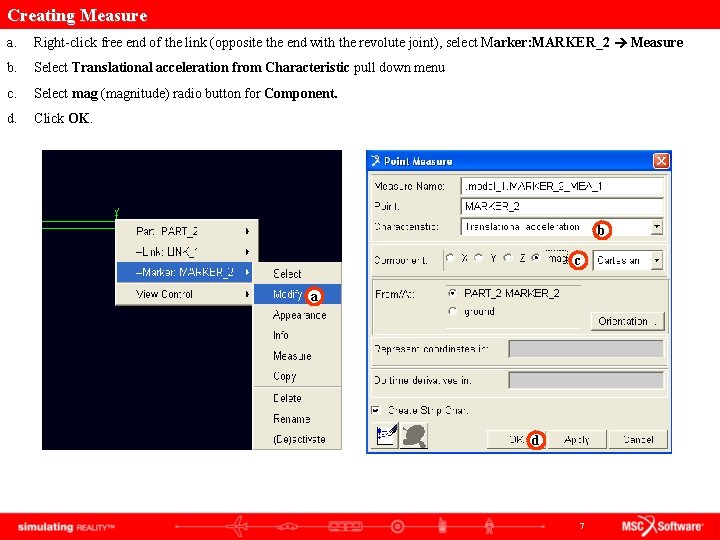Click the Point field containing MARKER_2
720x540 pixels.
(x=562, y=206)
